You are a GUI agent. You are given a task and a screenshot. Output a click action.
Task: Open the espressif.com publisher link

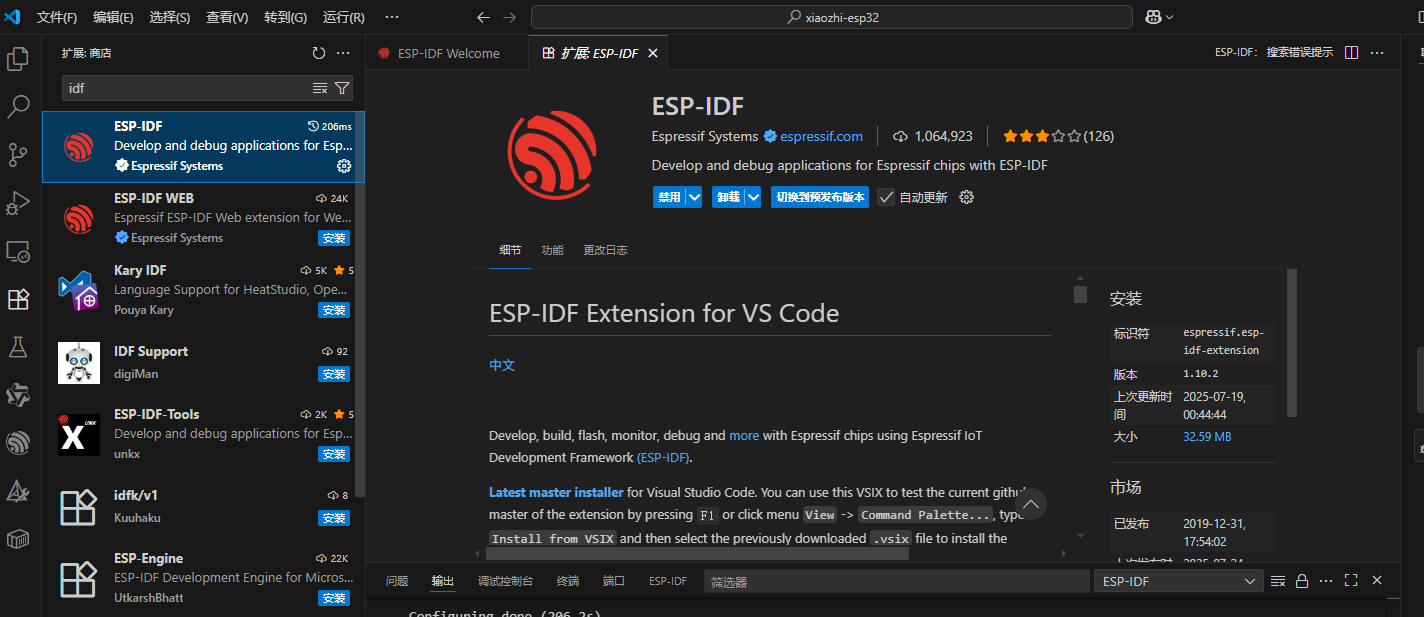click(821, 136)
